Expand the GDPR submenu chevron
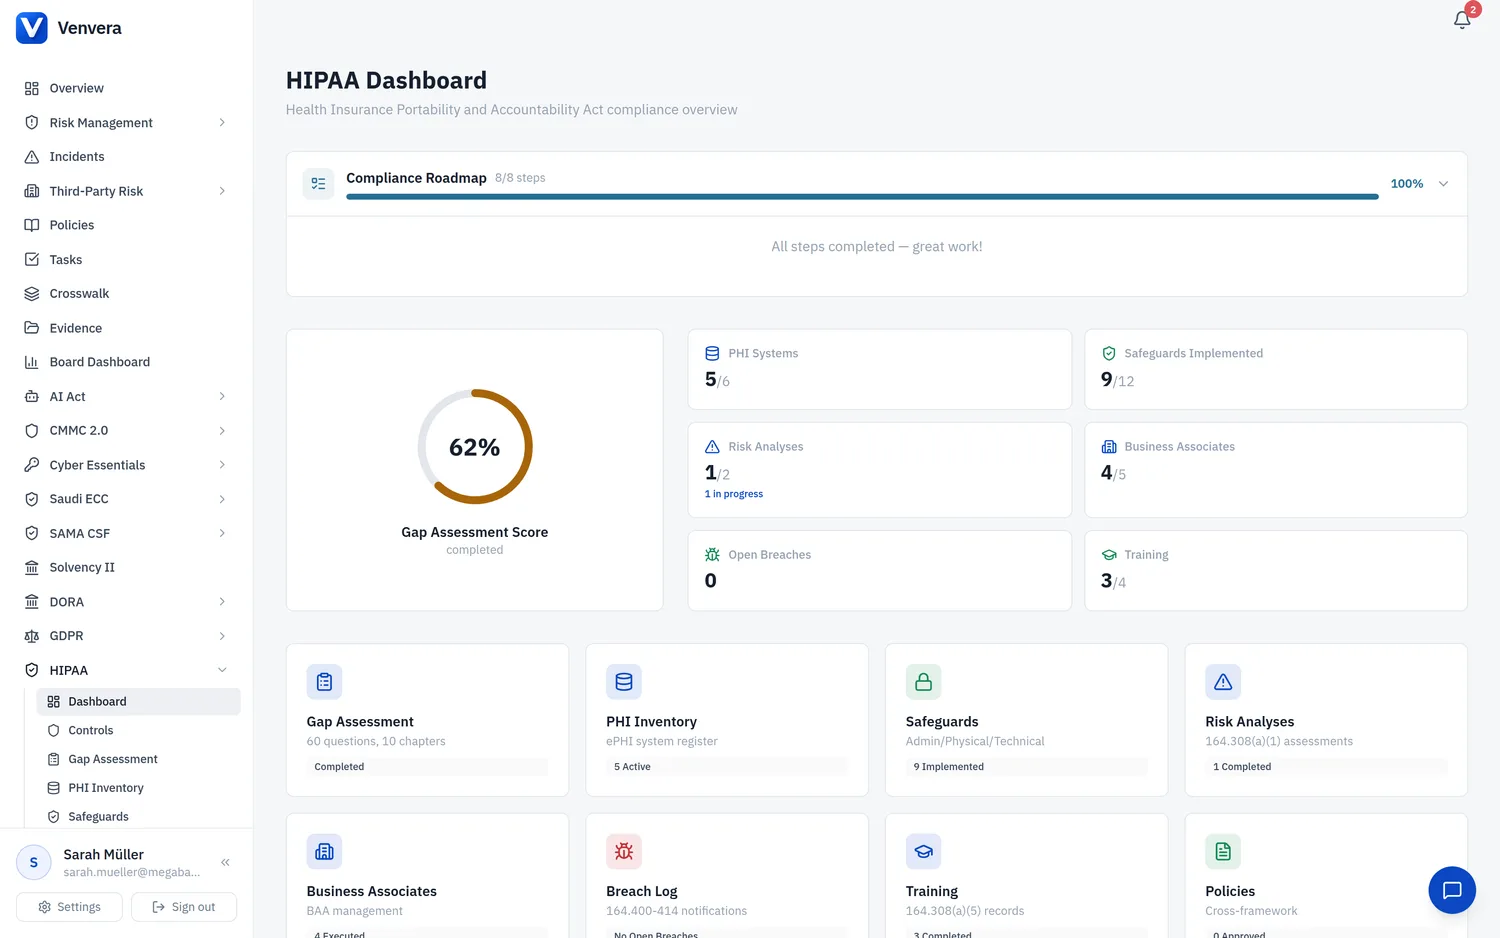This screenshot has width=1500, height=938. tap(222, 636)
